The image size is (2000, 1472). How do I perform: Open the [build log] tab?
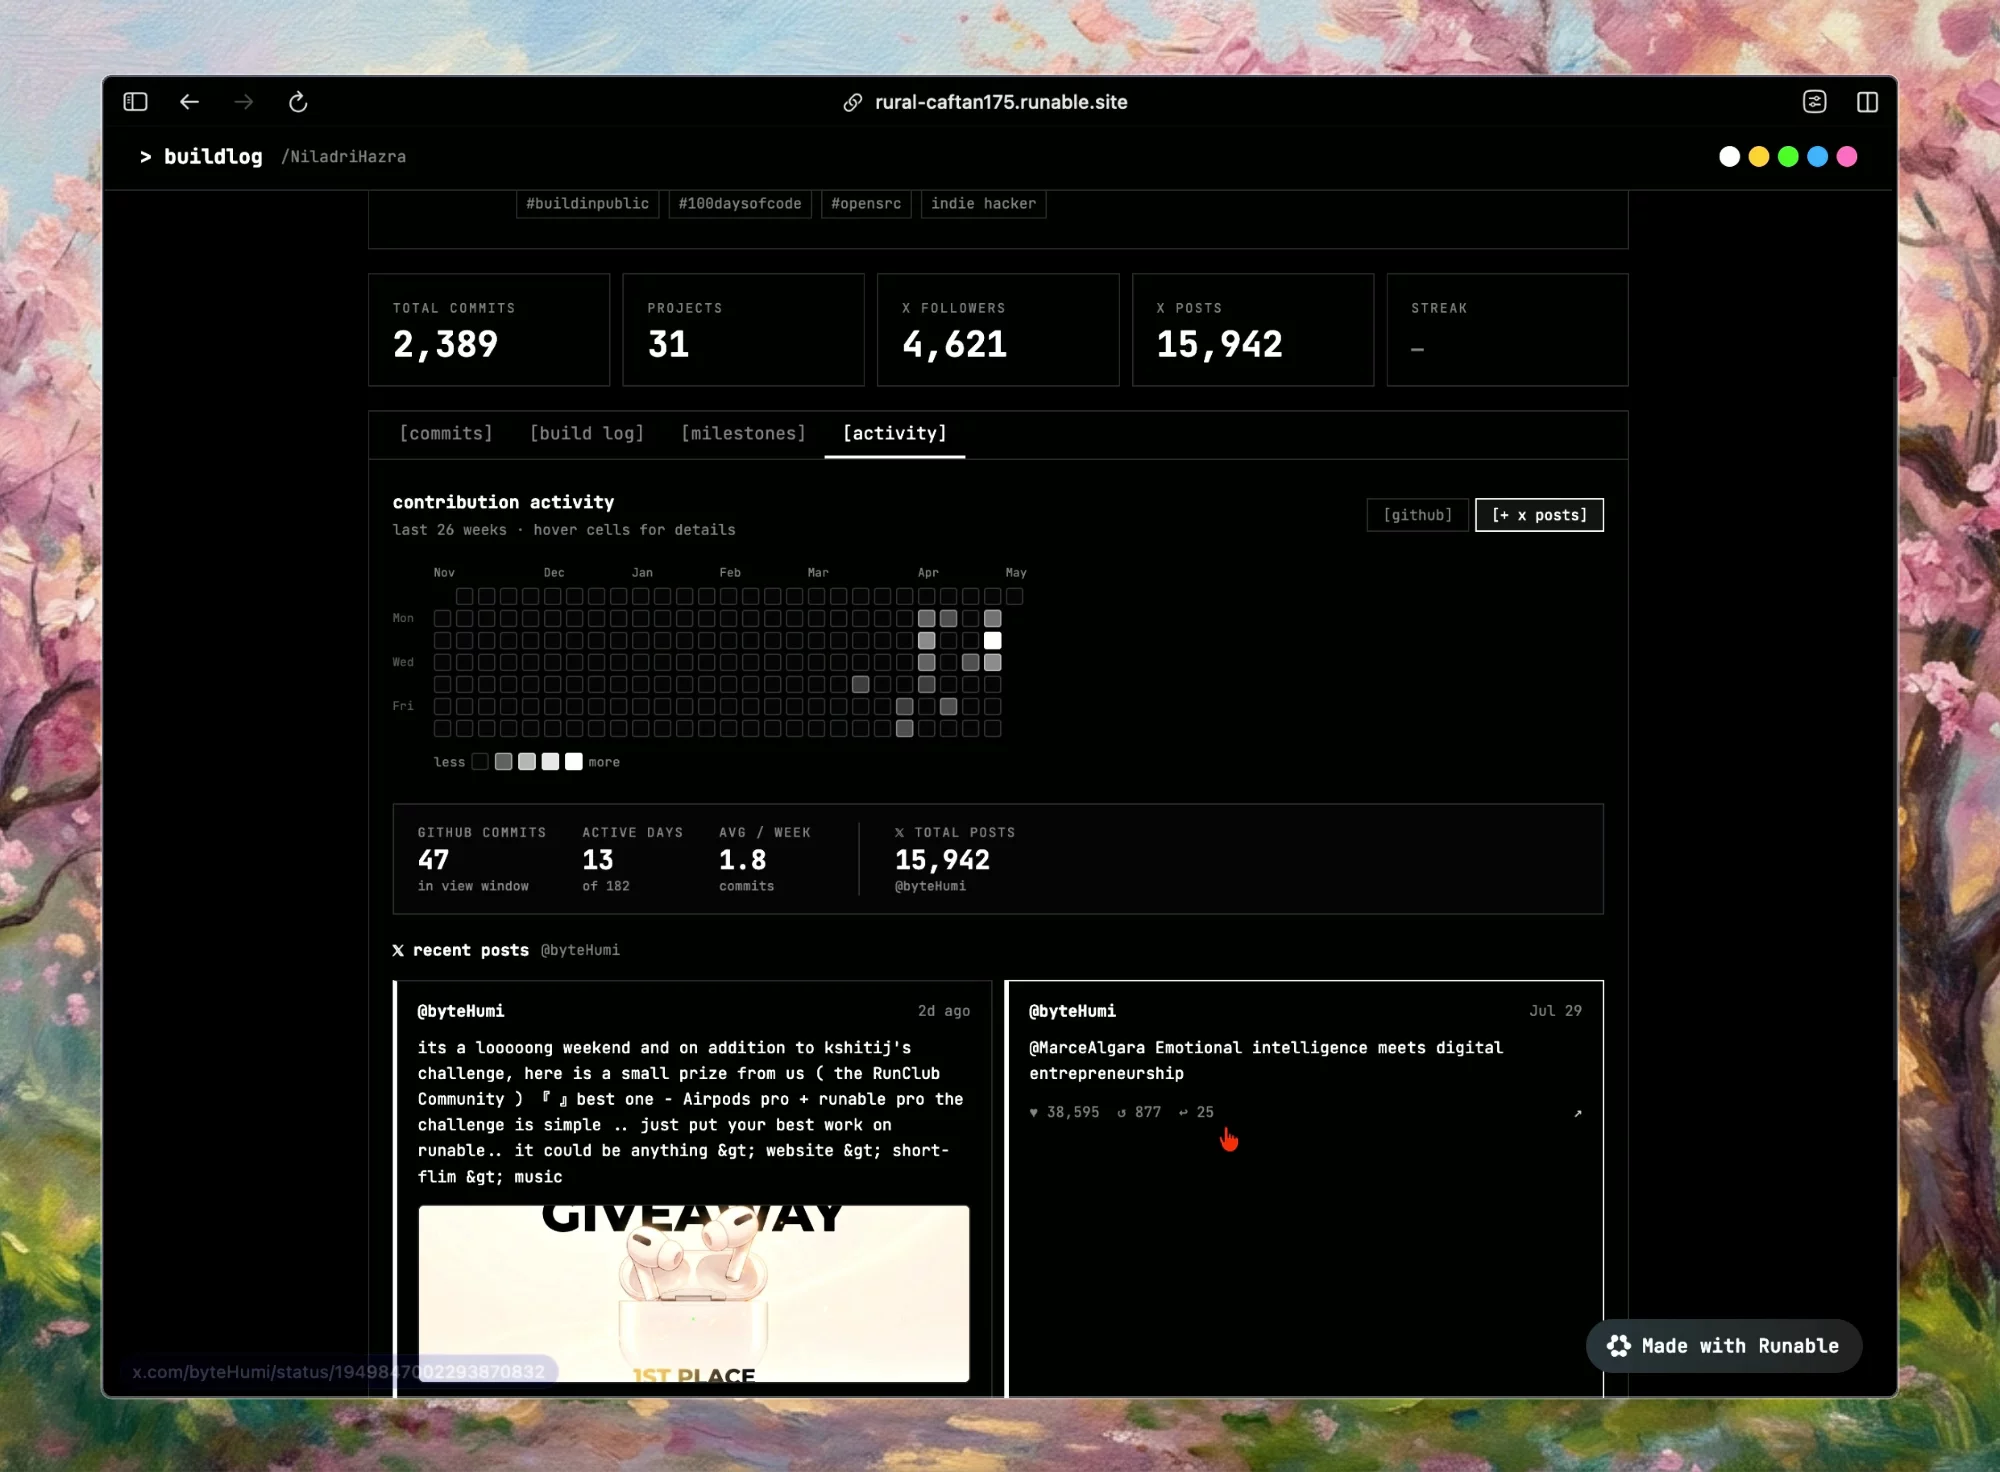coord(587,434)
